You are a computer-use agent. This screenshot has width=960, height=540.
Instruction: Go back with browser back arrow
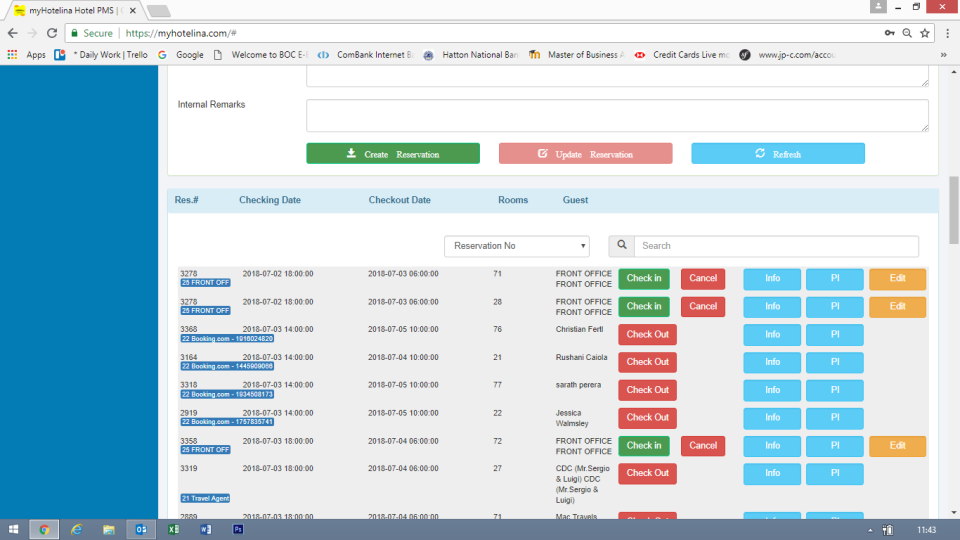click(13, 33)
